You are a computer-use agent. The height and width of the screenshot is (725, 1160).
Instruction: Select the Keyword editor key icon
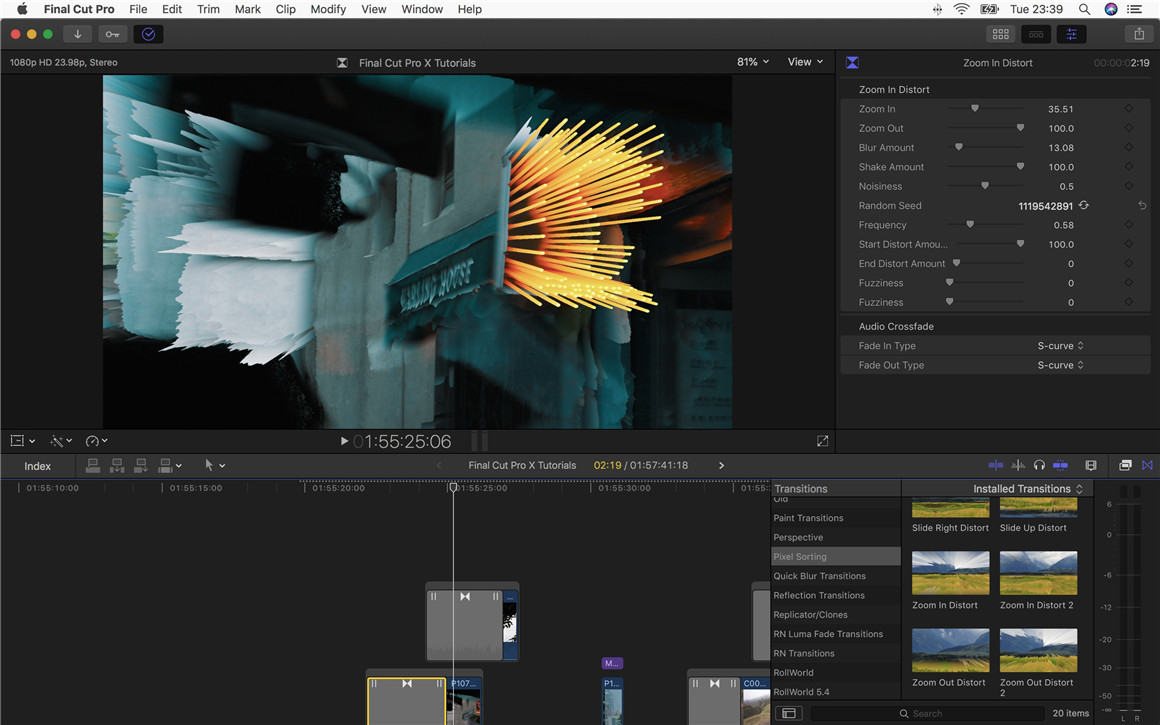coord(112,33)
